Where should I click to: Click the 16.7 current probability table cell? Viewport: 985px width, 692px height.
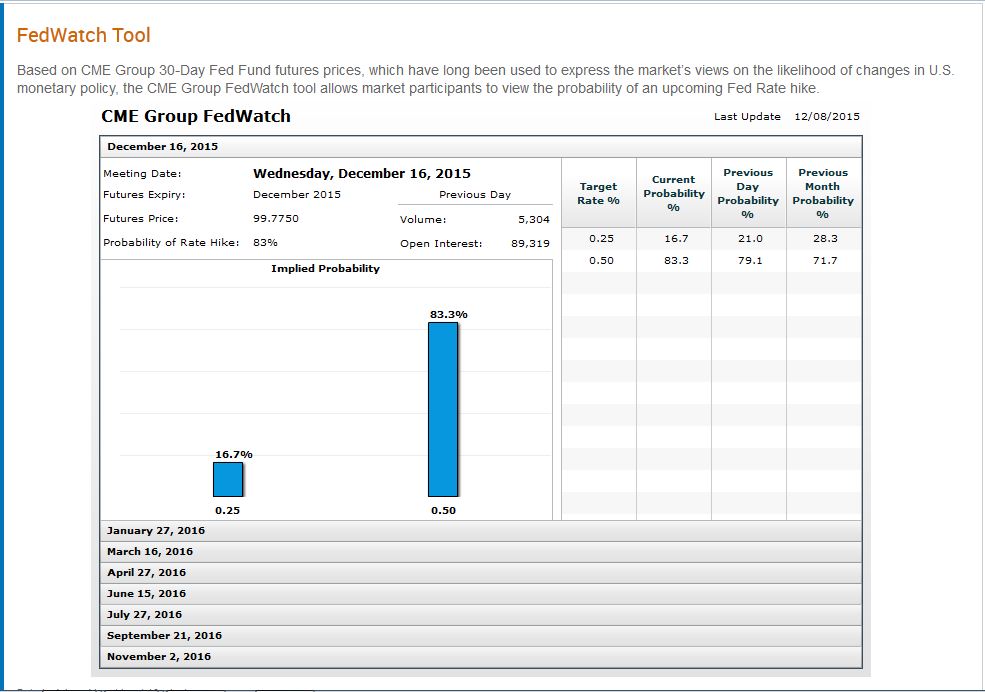pos(676,239)
